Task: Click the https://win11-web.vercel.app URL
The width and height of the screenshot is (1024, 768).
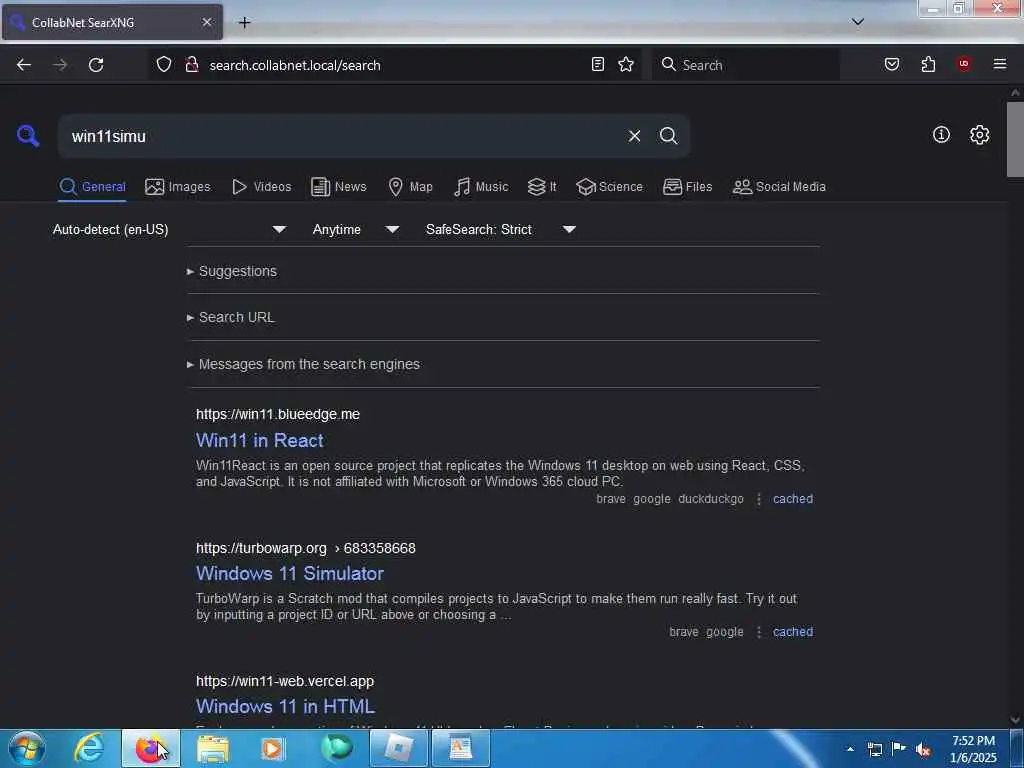Action: pos(285,681)
